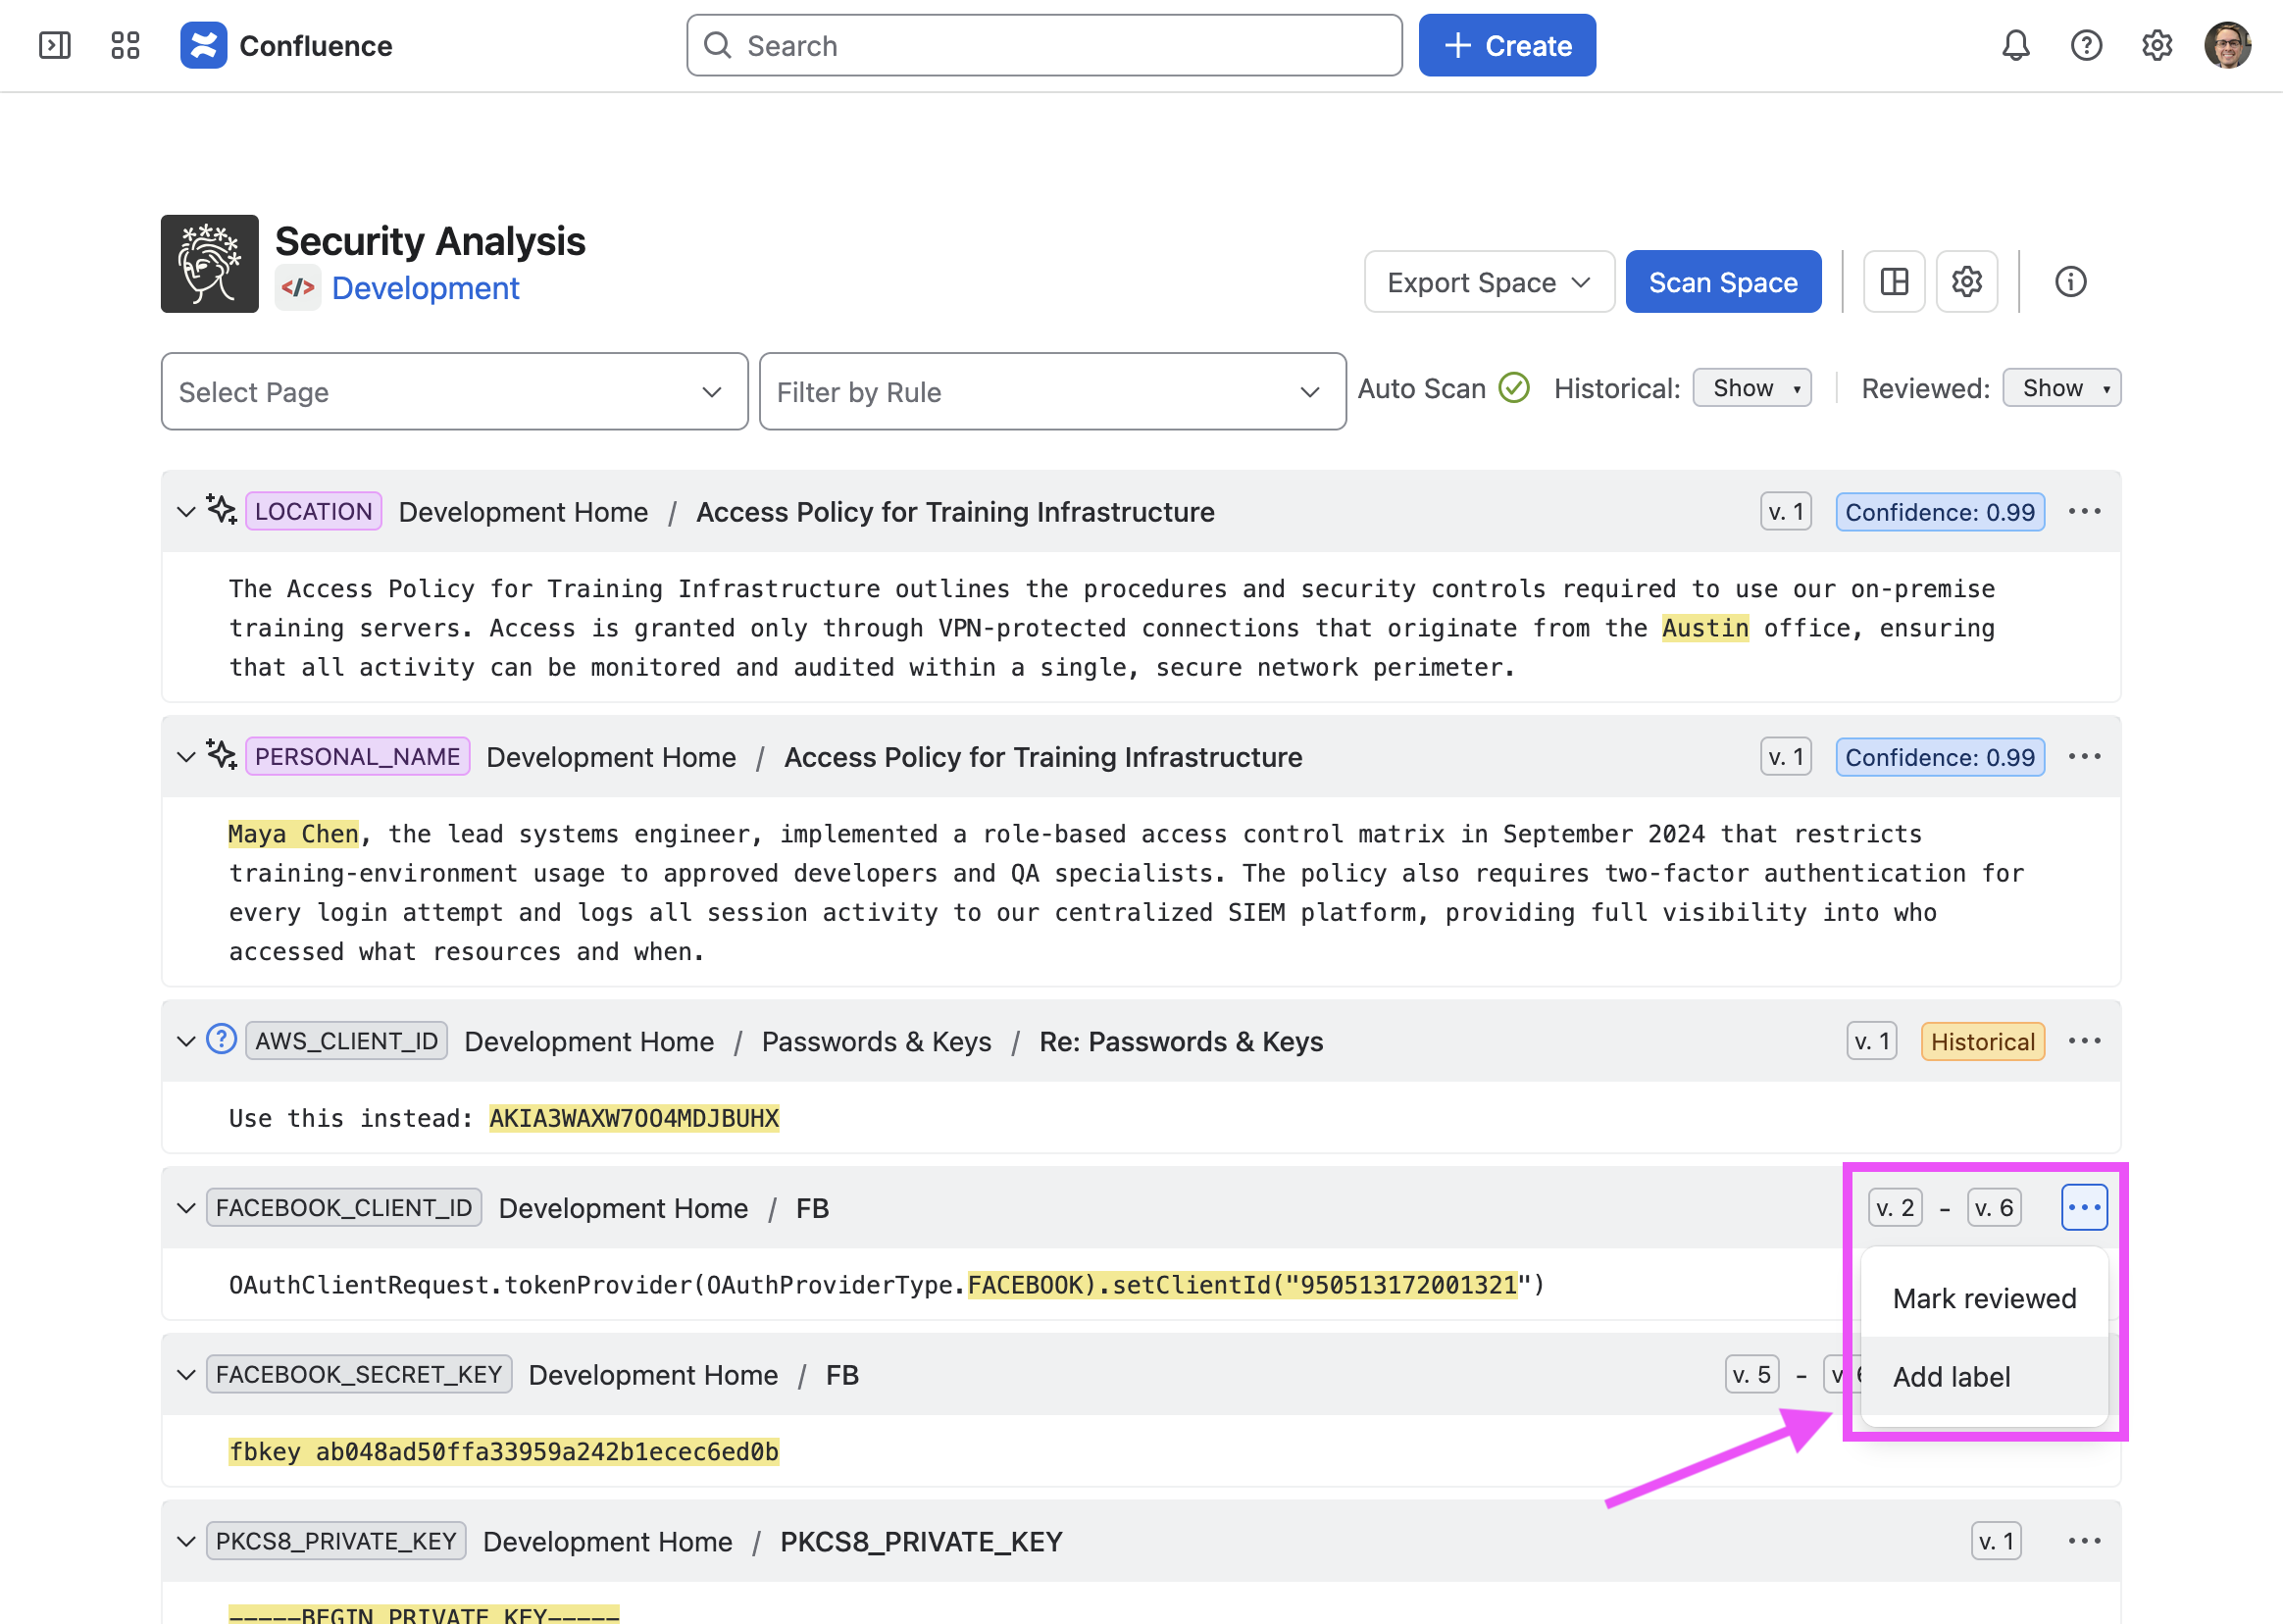The width and height of the screenshot is (2283, 1624).
Task: Open the user profile avatar
Action: (2228, 45)
